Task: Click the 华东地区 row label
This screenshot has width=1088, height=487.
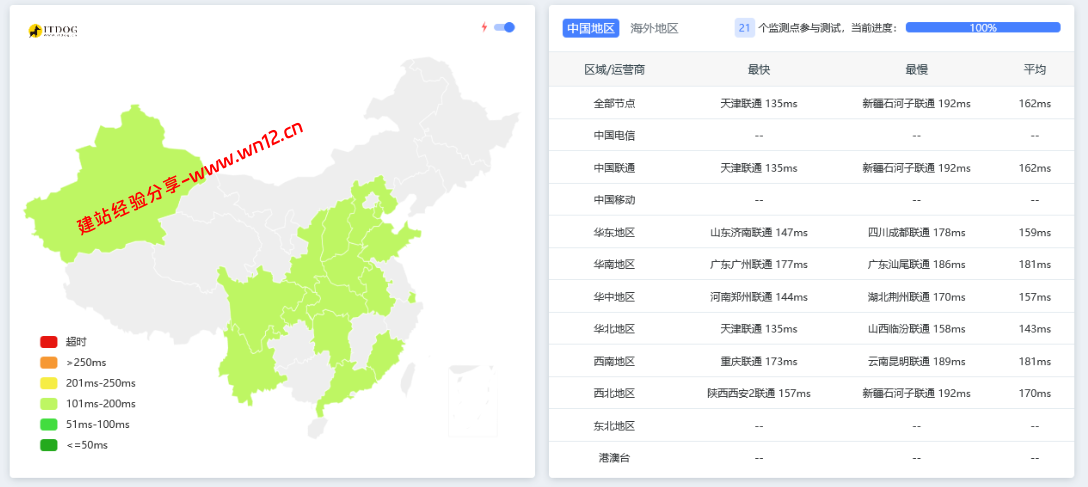Action: coord(614,232)
